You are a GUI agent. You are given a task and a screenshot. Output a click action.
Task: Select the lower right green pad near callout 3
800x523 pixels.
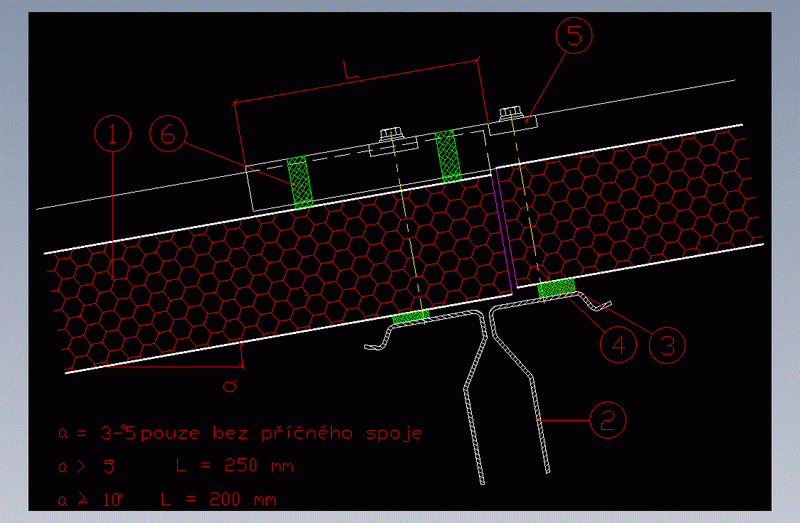pos(556,289)
